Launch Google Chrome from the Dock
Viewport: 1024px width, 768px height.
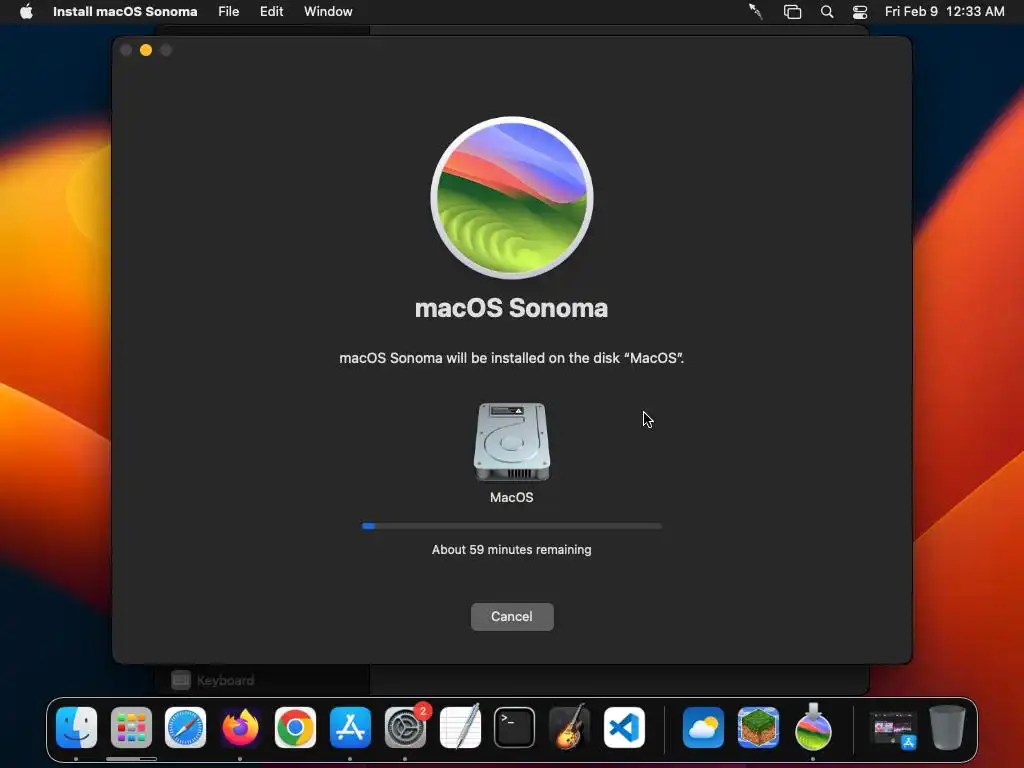coord(295,728)
